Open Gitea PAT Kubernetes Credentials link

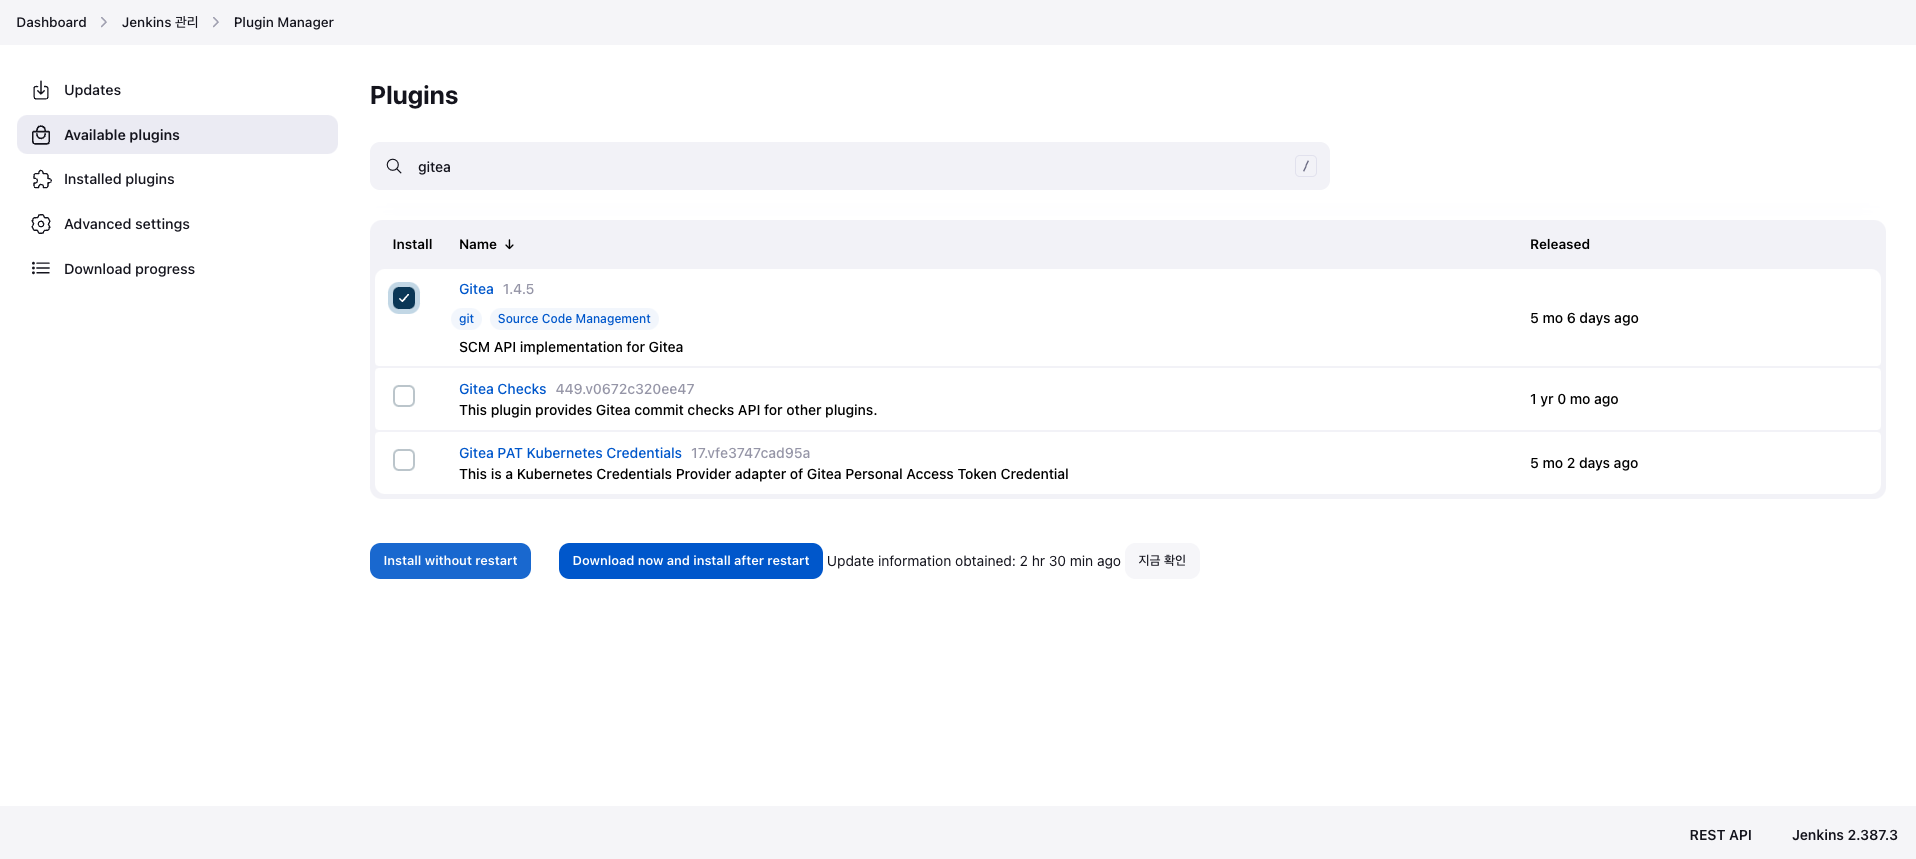click(x=570, y=453)
